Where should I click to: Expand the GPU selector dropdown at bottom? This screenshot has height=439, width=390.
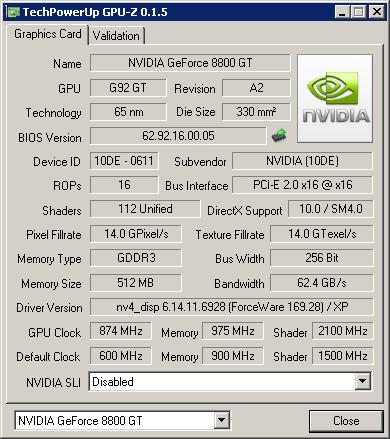coord(221,420)
